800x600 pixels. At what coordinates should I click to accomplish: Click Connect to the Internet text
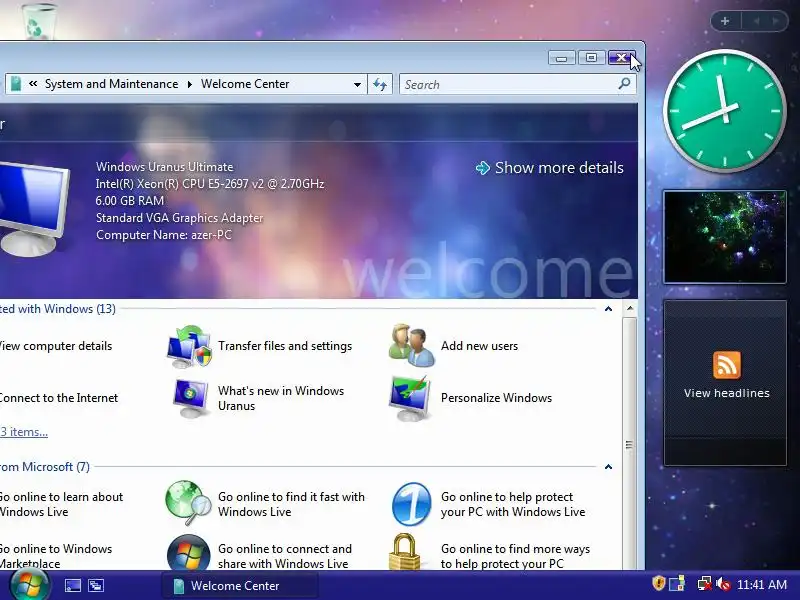tap(59, 398)
